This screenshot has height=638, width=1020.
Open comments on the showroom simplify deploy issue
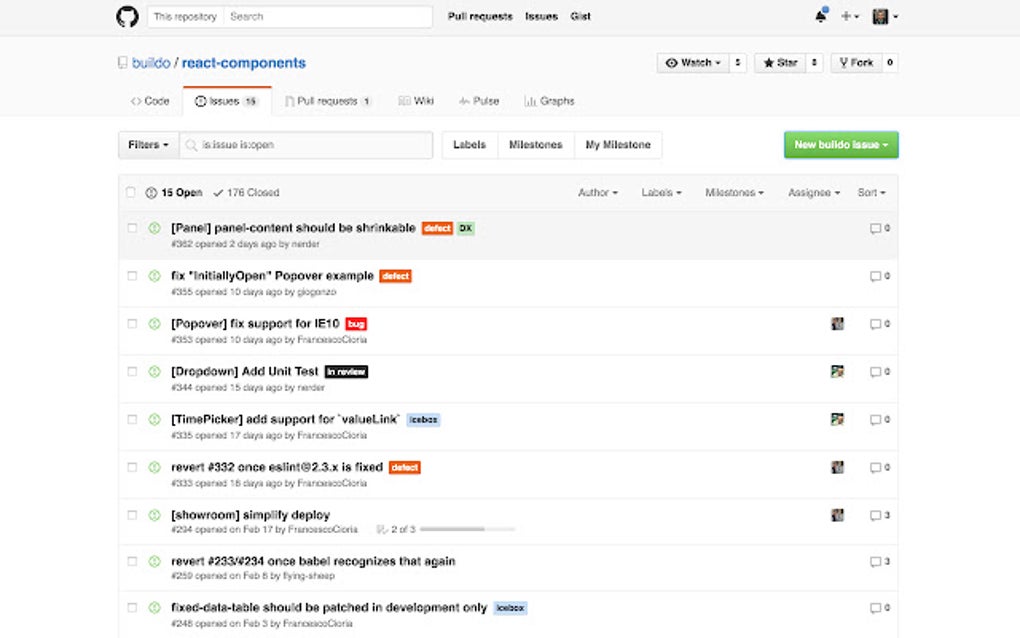click(876, 514)
